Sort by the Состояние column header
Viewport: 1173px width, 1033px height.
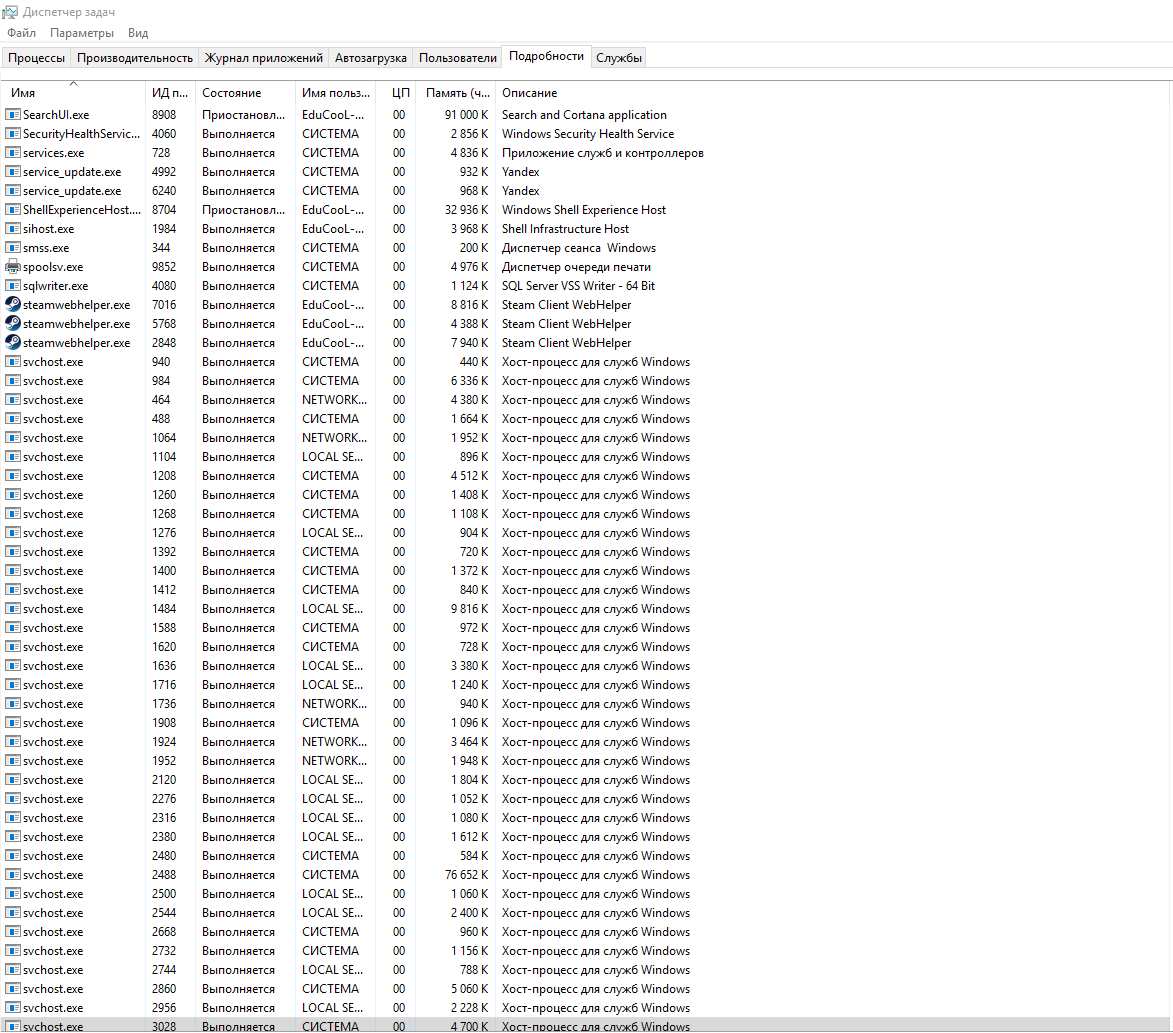[x=245, y=93]
